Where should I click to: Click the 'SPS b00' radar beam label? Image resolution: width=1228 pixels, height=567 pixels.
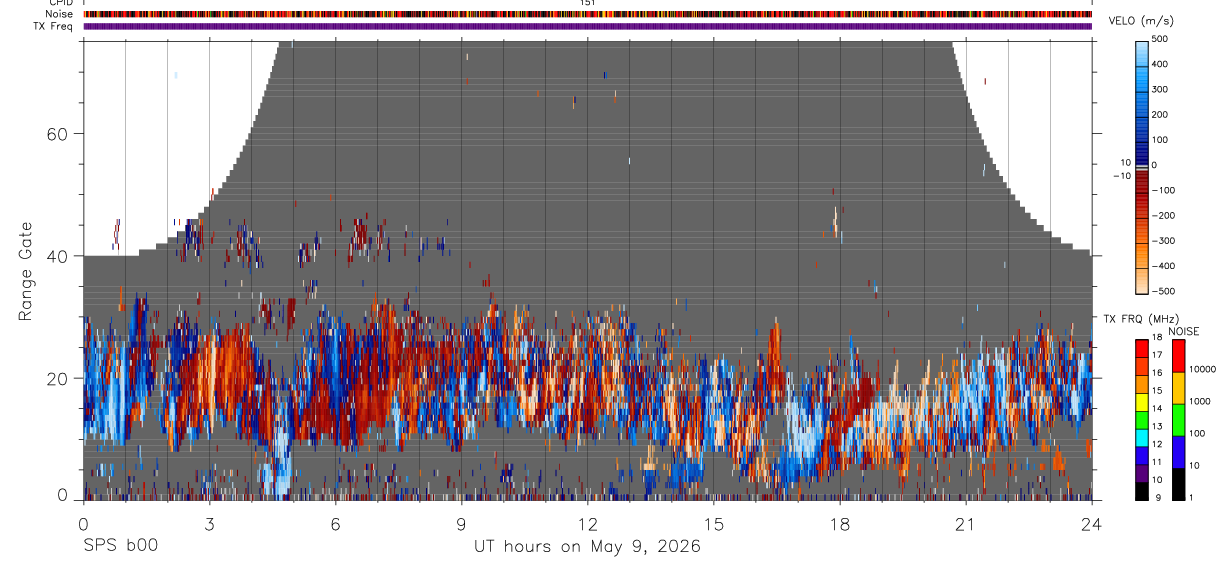click(120, 546)
